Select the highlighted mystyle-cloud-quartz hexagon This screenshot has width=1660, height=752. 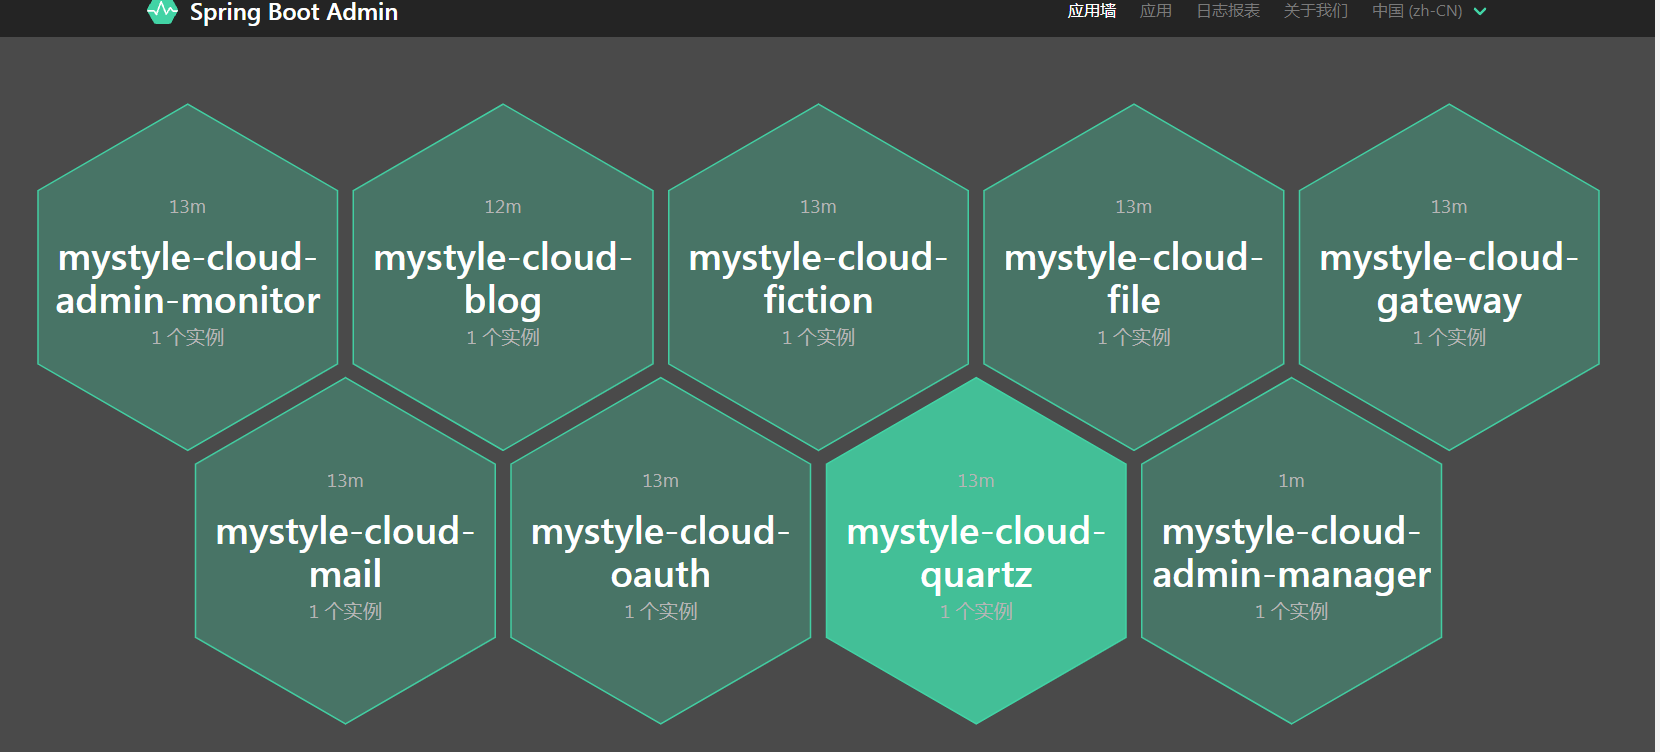click(x=976, y=552)
